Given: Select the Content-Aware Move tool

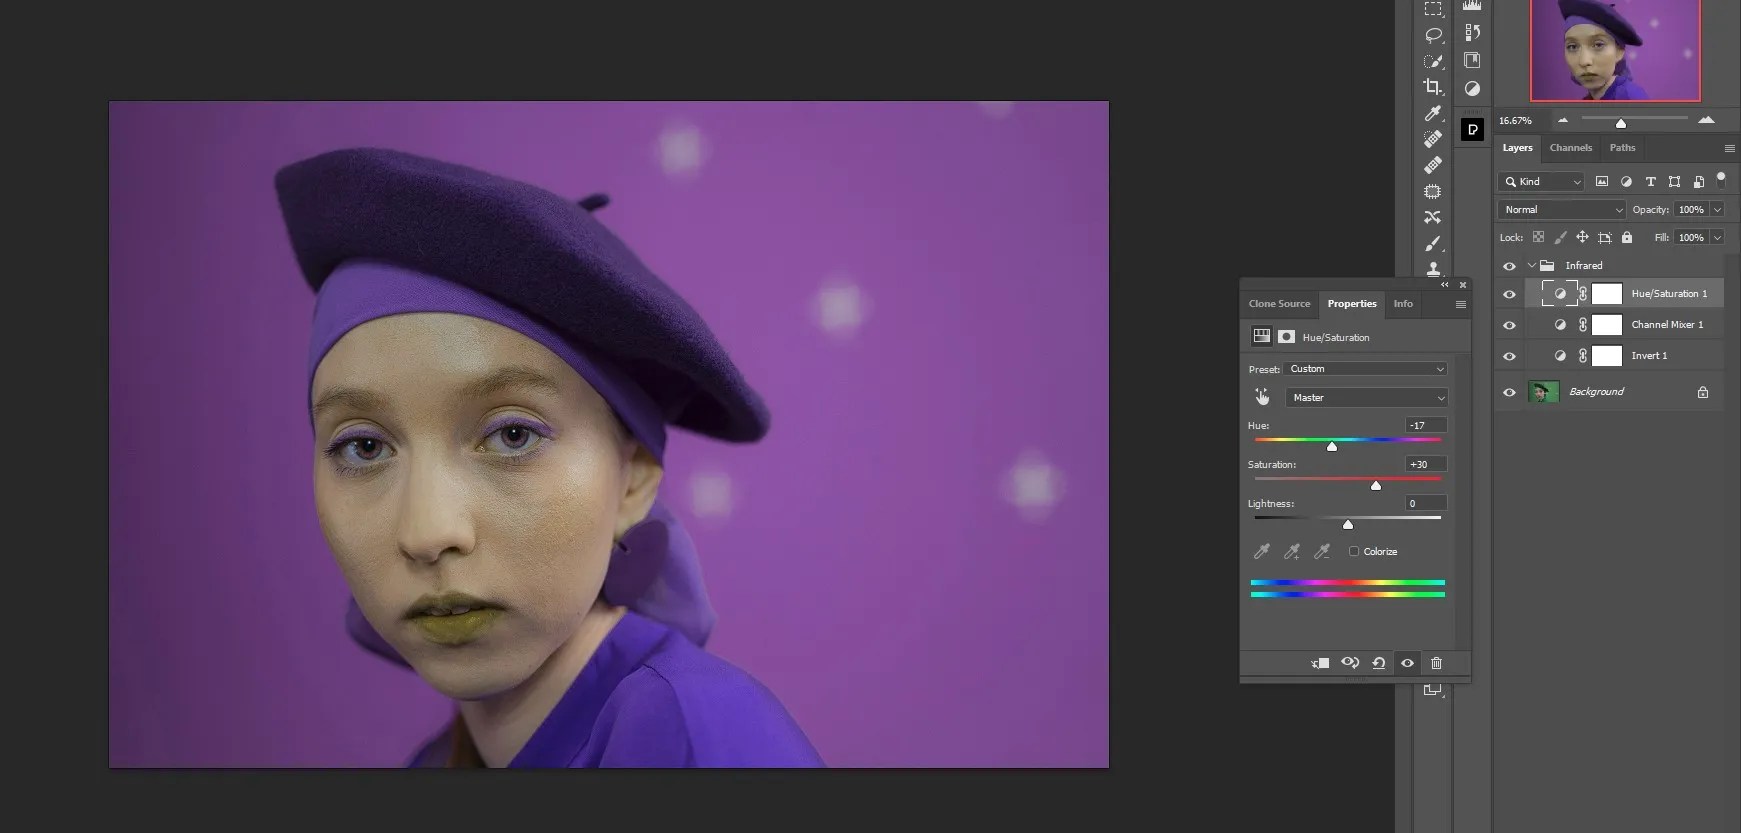Looking at the screenshot, I should pos(1433,217).
